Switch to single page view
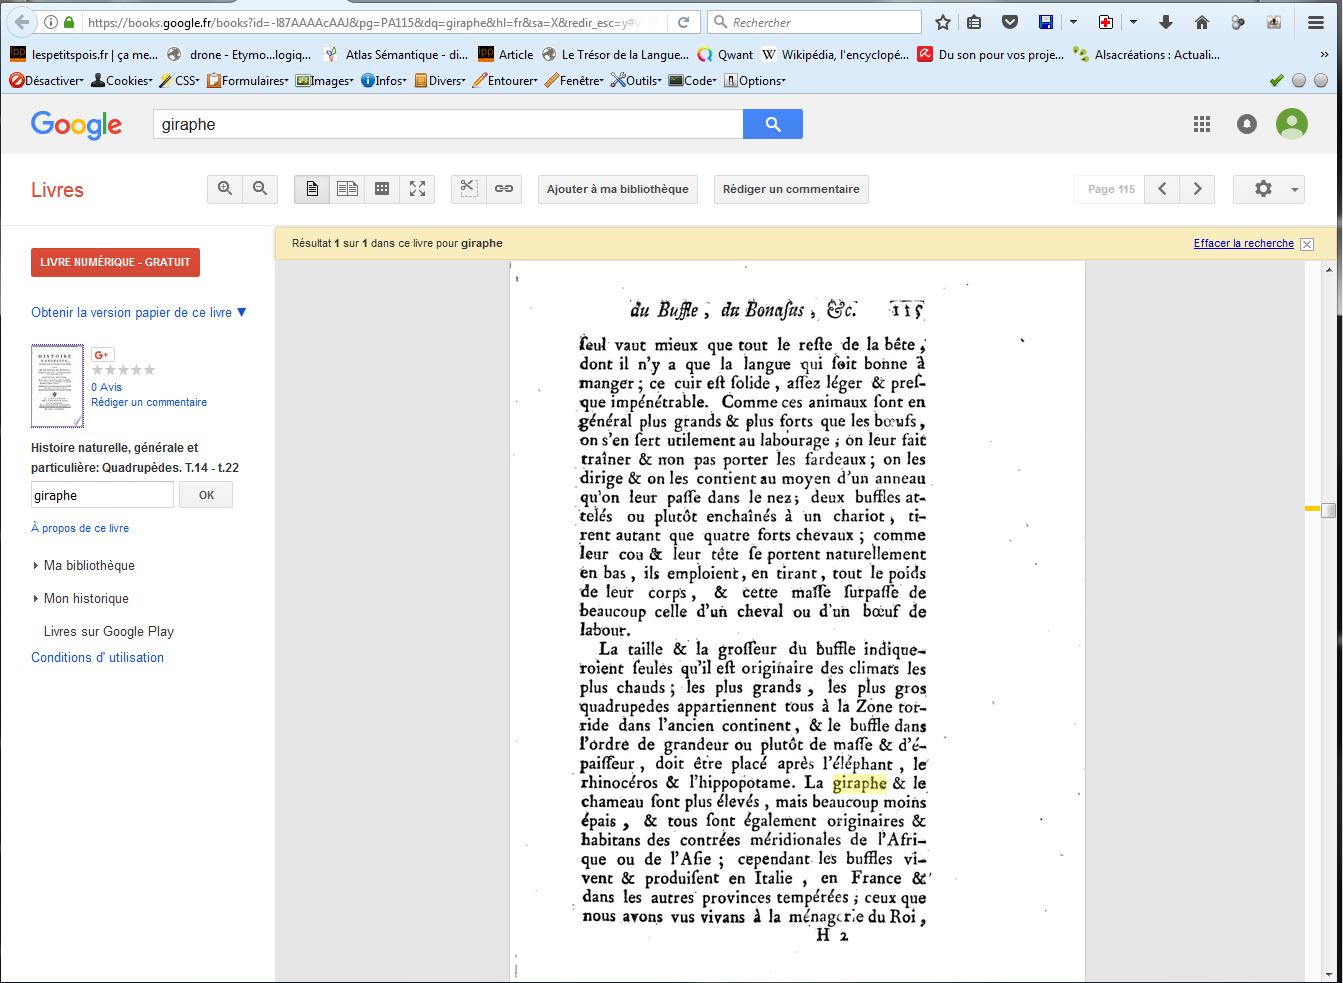The height and width of the screenshot is (983, 1343). tap(312, 189)
